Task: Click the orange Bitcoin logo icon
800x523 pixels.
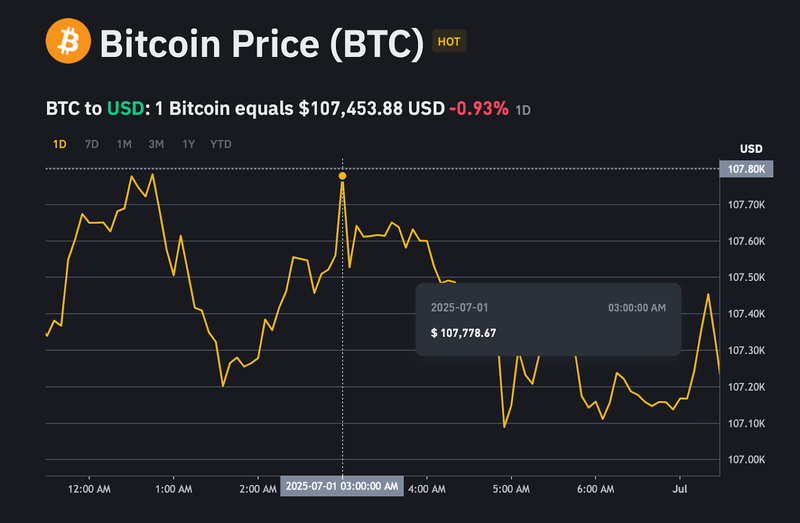Action: [68, 42]
